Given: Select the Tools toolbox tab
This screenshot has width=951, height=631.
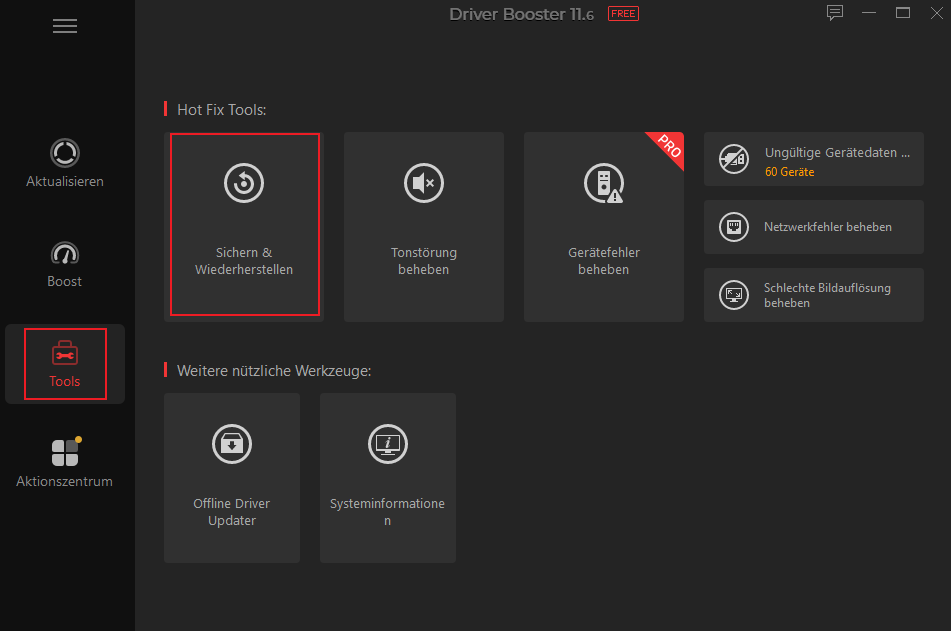Looking at the screenshot, I should (x=65, y=364).
